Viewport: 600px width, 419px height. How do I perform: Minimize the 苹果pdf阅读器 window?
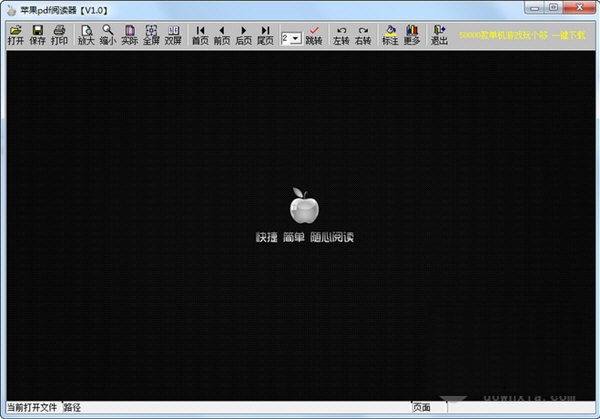[535, 8]
